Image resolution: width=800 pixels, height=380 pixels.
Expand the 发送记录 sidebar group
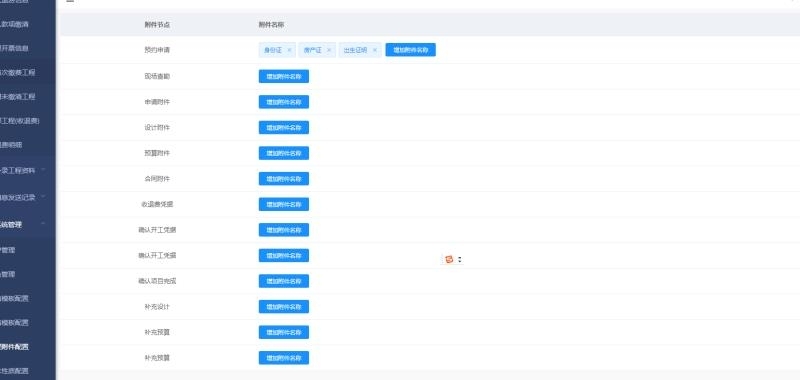point(43,196)
